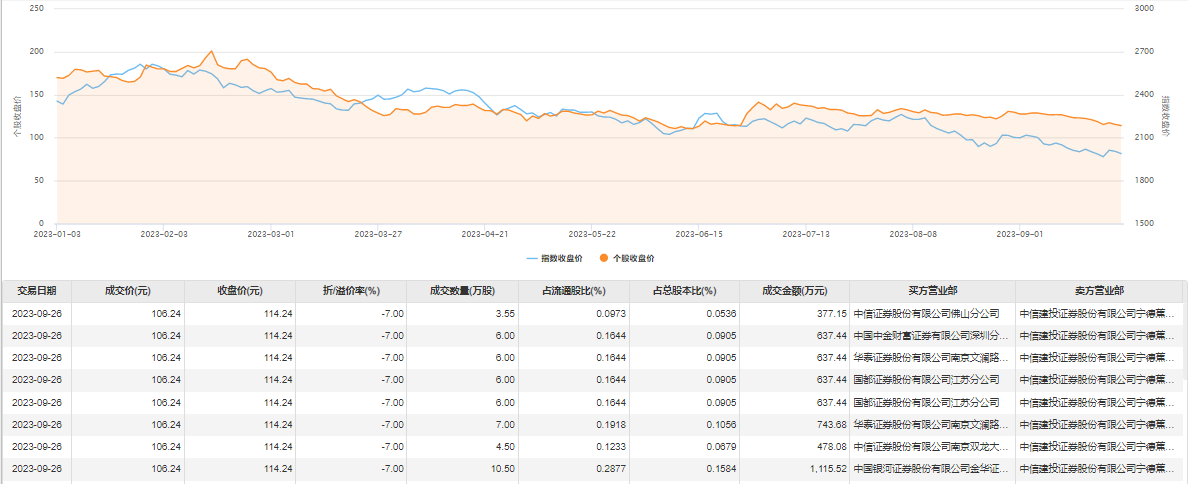Image resolution: width=1188 pixels, height=484 pixels.
Task: Click the 2023-03-01 x-axis label
Action: coord(271,234)
